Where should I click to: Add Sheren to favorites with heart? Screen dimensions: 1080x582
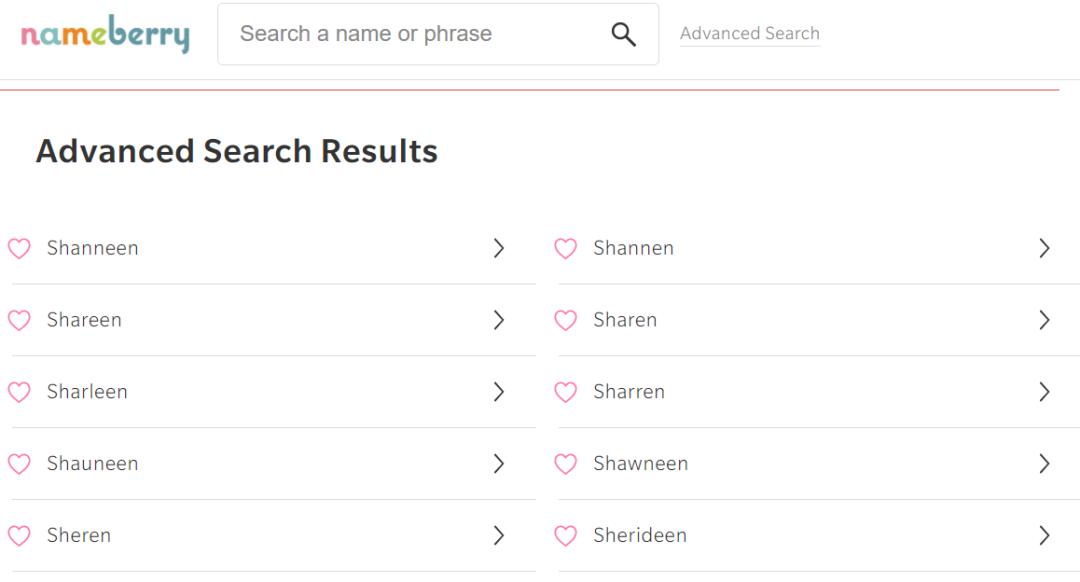click(x=19, y=537)
